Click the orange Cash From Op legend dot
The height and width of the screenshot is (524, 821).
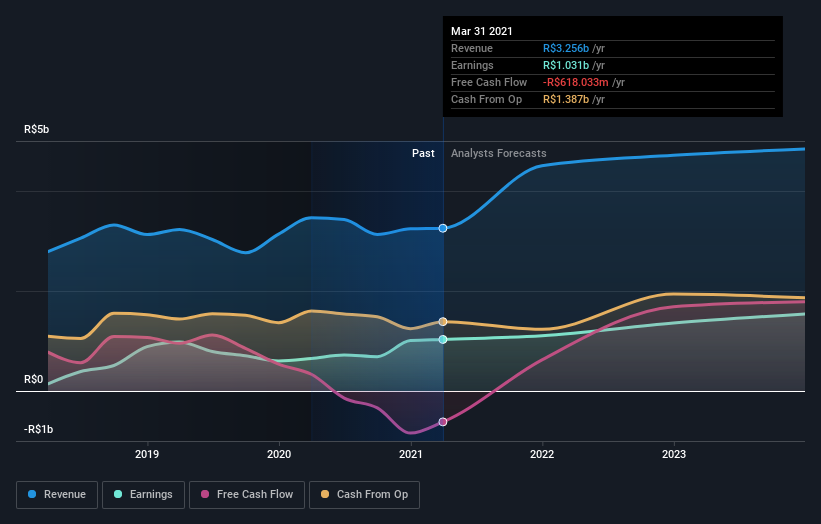click(325, 494)
